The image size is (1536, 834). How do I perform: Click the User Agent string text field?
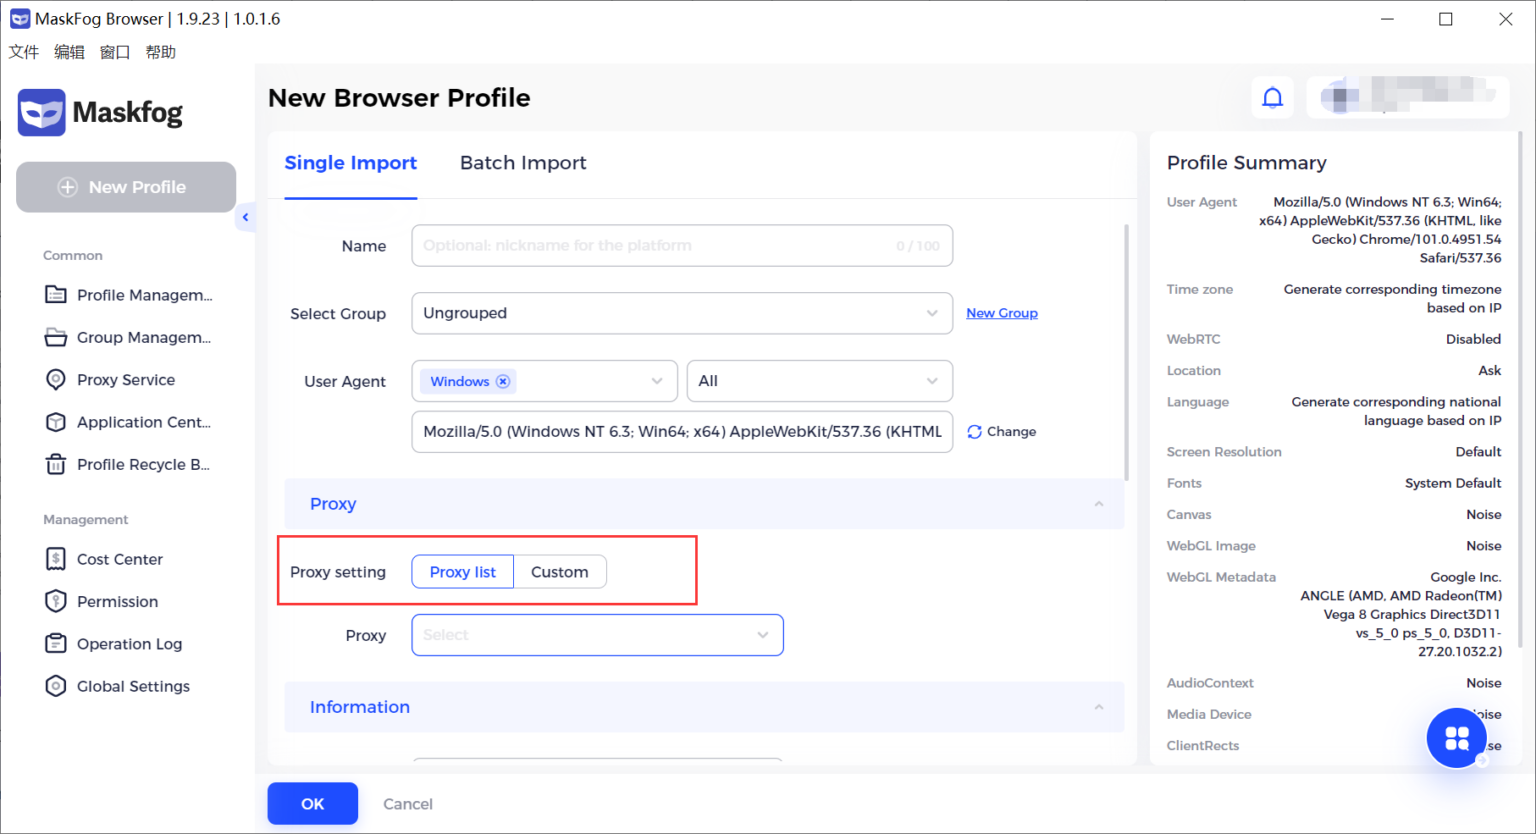[682, 432]
